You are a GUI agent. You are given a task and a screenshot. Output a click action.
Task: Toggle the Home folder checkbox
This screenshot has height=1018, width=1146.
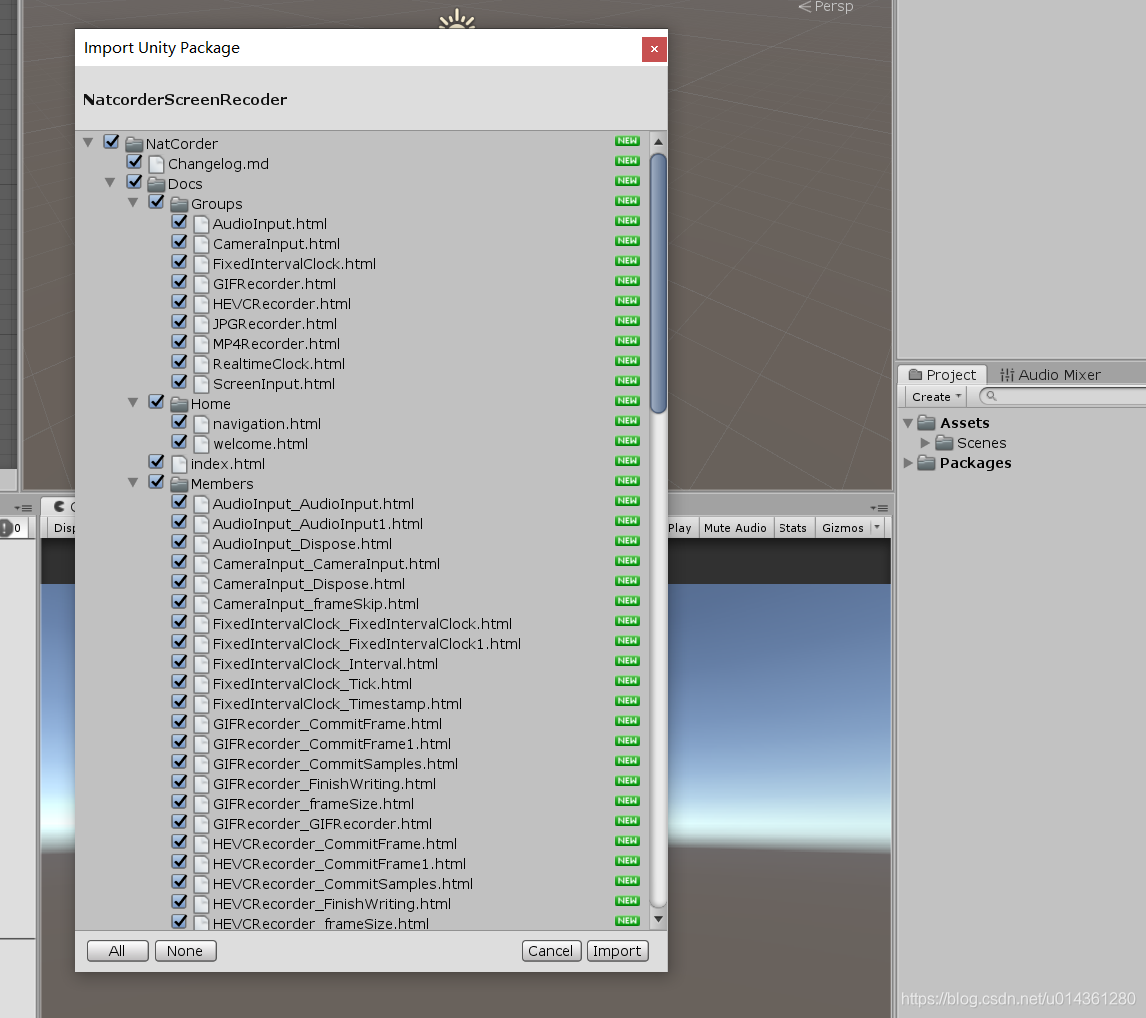tap(156, 401)
